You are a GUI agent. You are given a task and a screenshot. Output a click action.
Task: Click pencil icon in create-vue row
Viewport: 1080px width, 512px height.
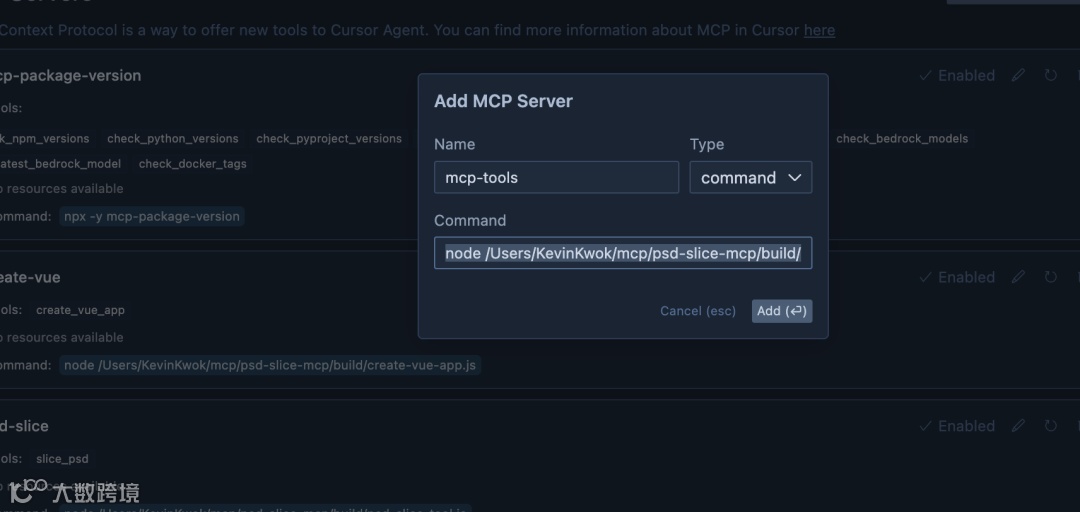point(1018,277)
